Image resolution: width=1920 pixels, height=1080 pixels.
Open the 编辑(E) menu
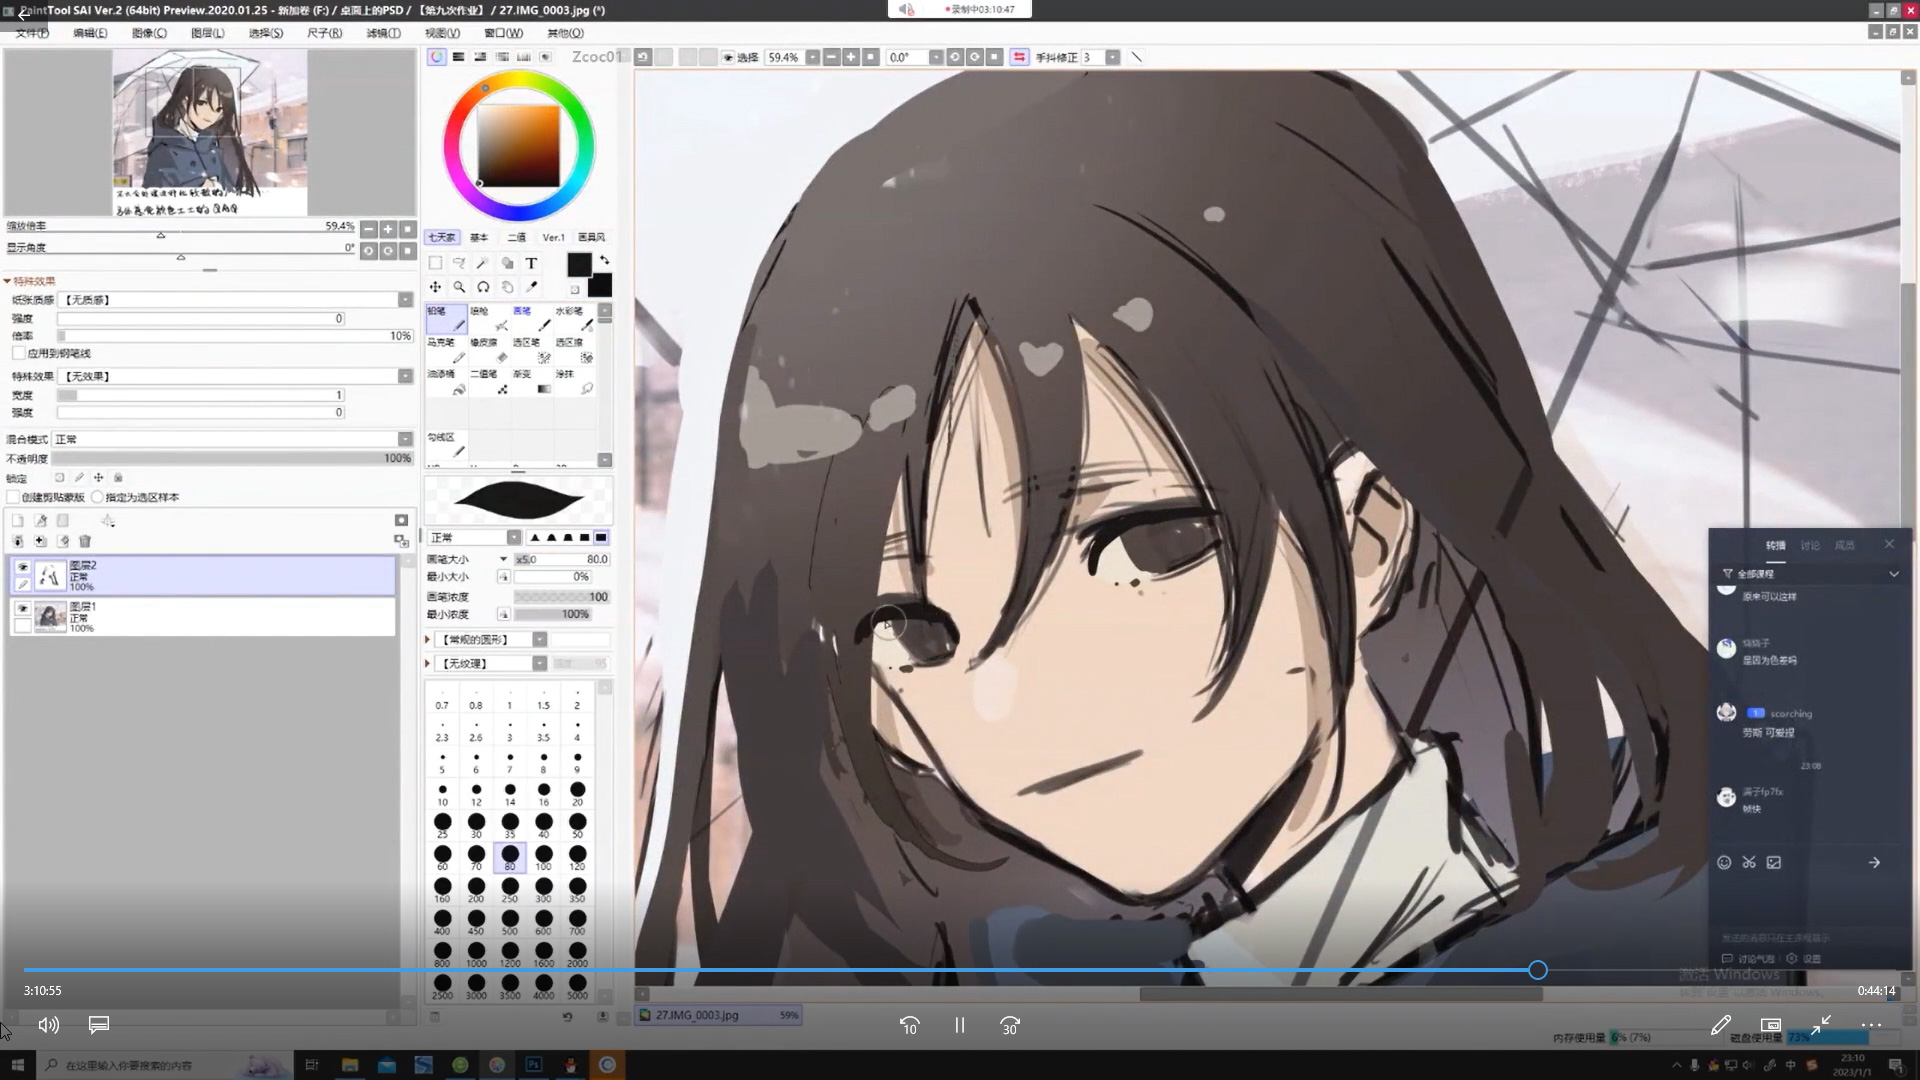tap(90, 33)
